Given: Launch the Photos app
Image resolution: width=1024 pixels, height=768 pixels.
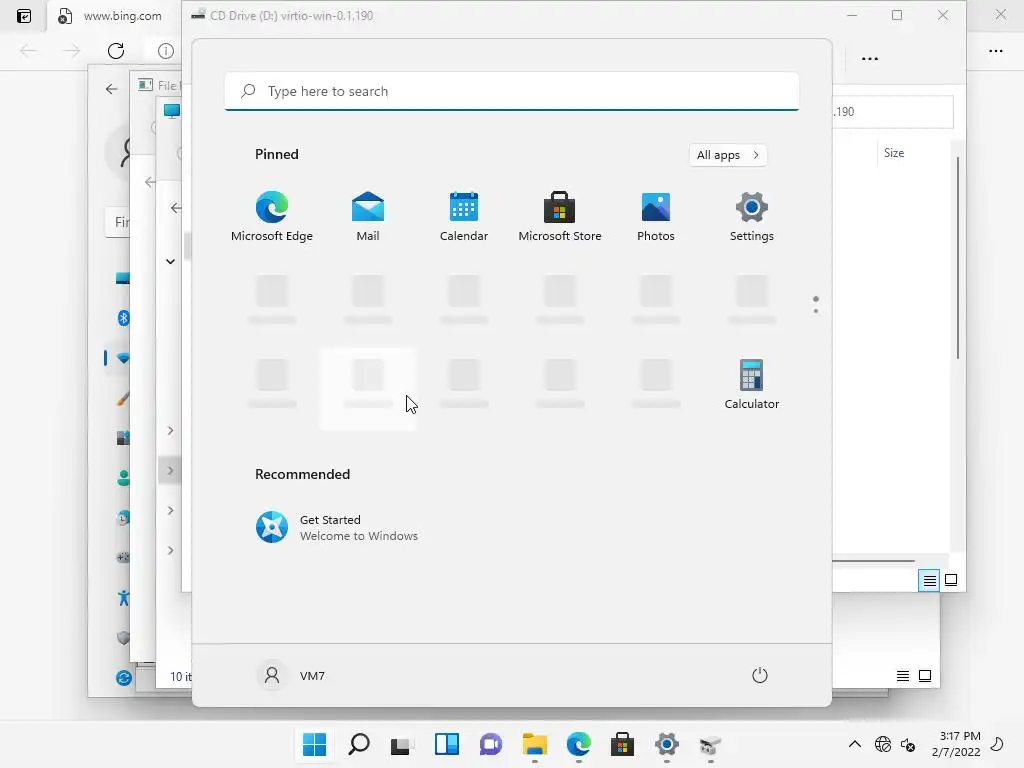Looking at the screenshot, I should tap(656, 217).
